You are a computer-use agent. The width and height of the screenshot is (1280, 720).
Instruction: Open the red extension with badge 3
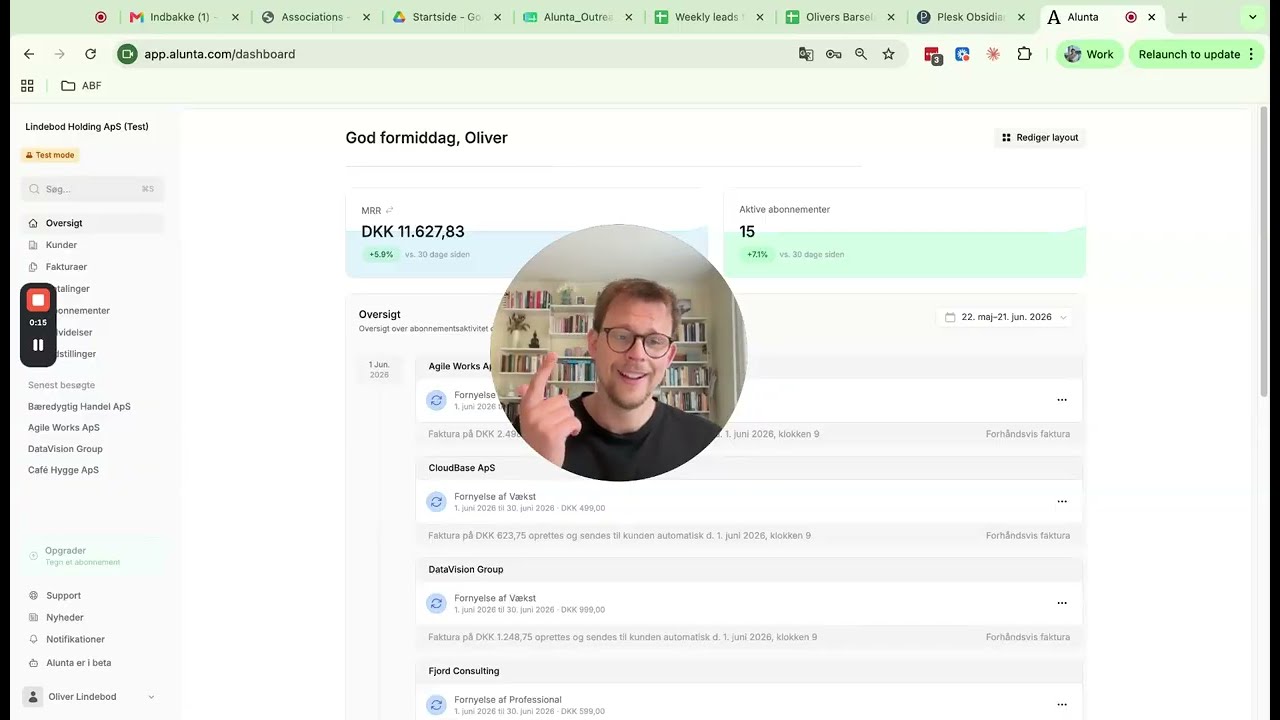[x=932, y=55]
